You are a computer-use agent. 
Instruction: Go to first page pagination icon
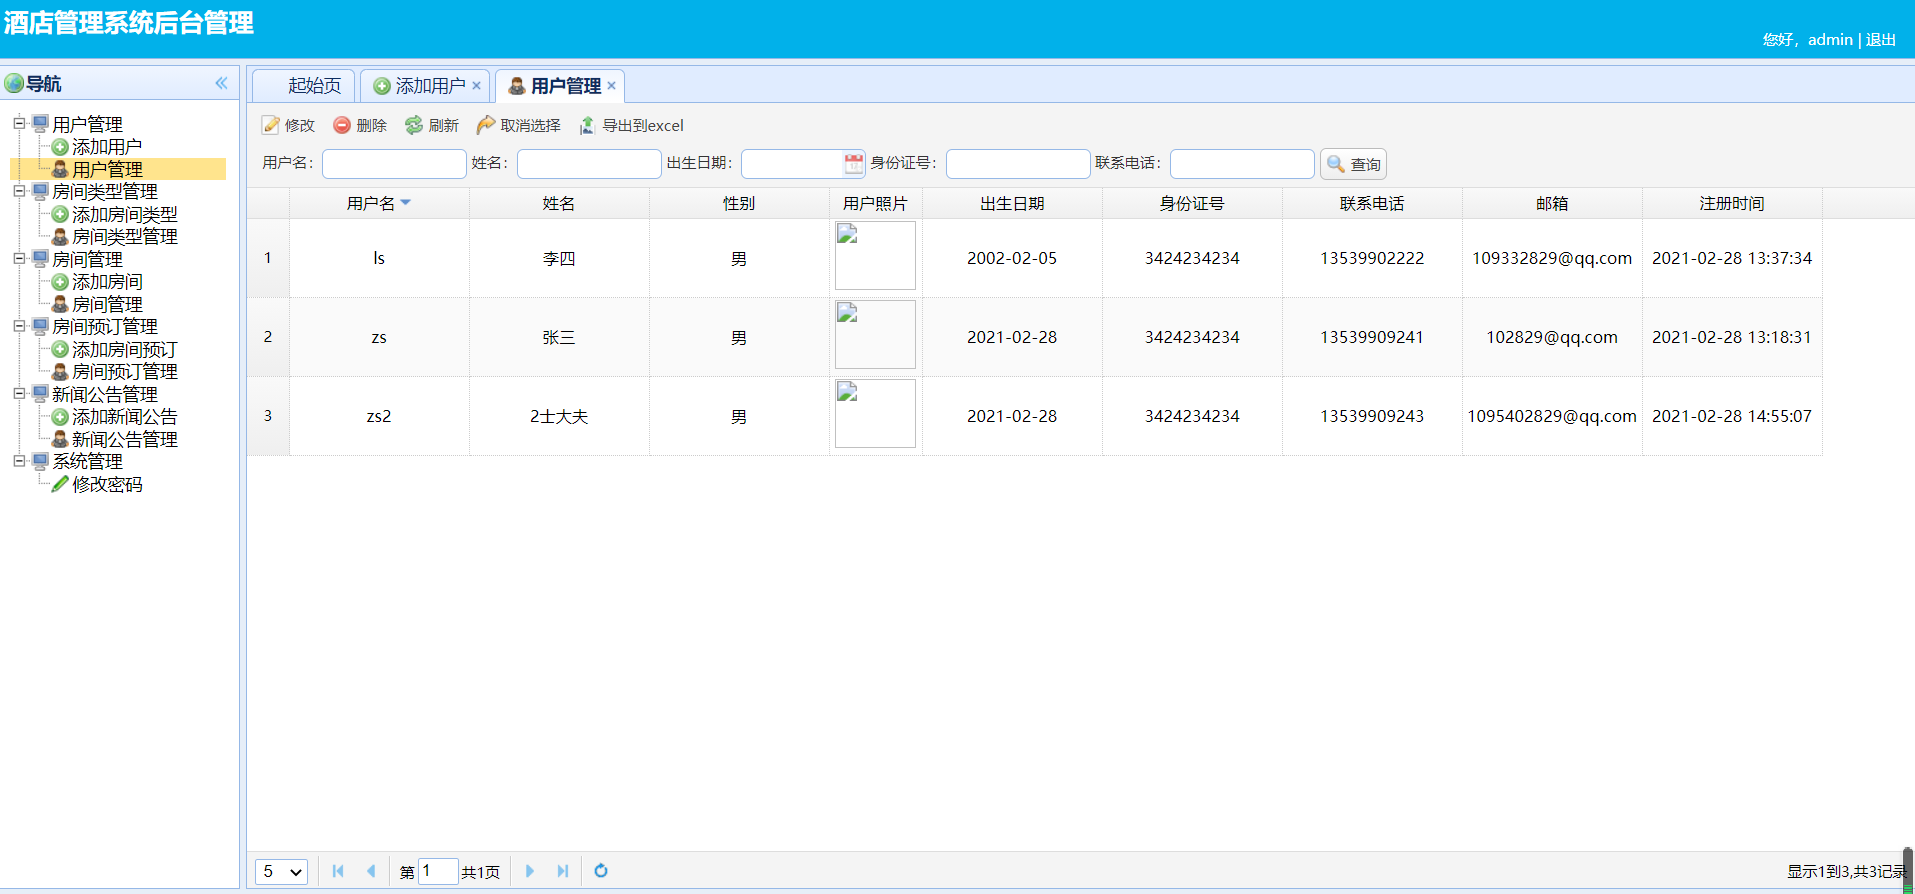(x=338, y=871)
